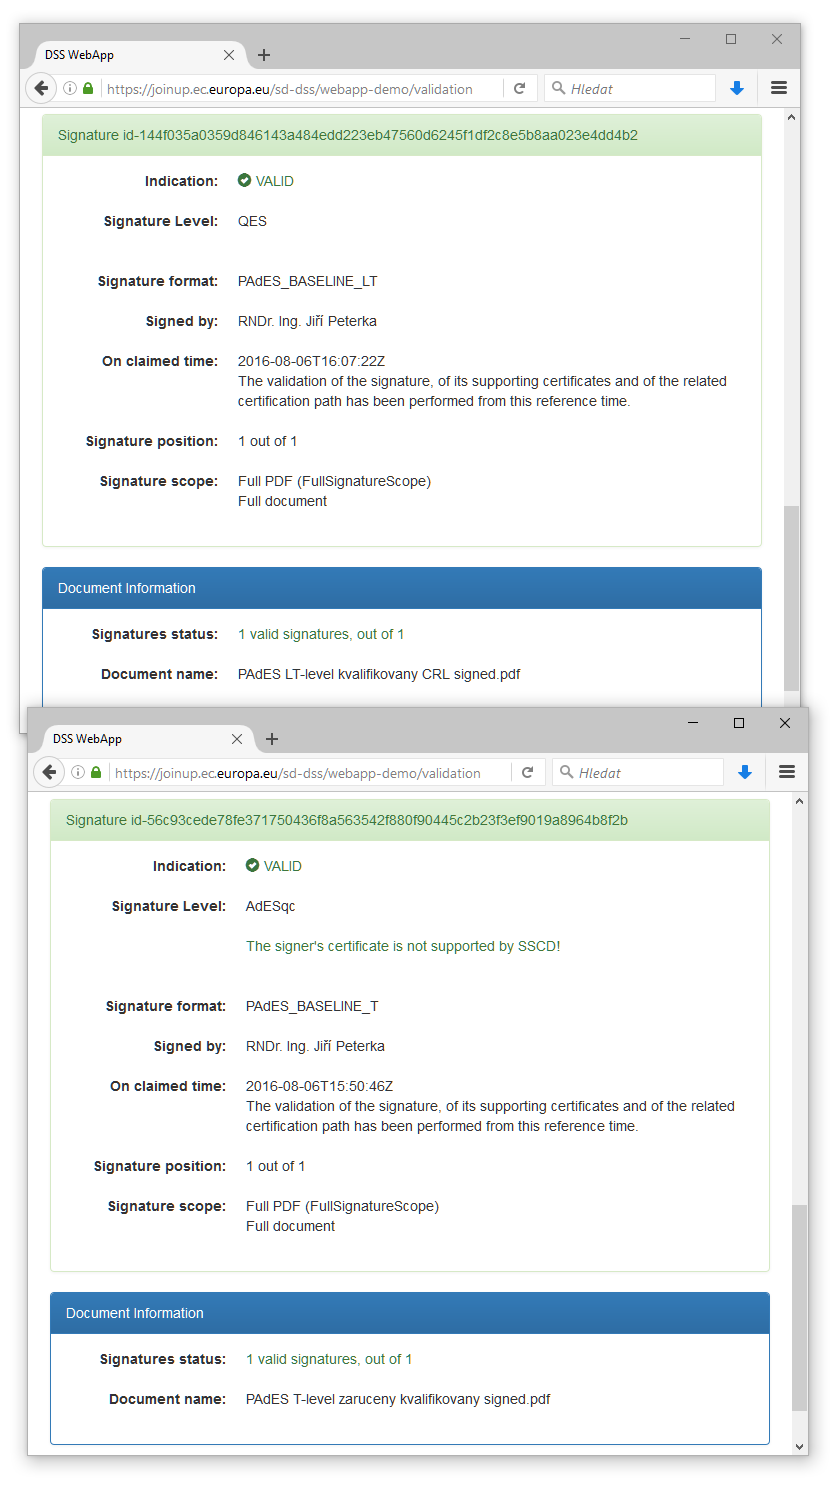
Task: Click signatures status text in upper window
Action: click(x=321, y=634)
